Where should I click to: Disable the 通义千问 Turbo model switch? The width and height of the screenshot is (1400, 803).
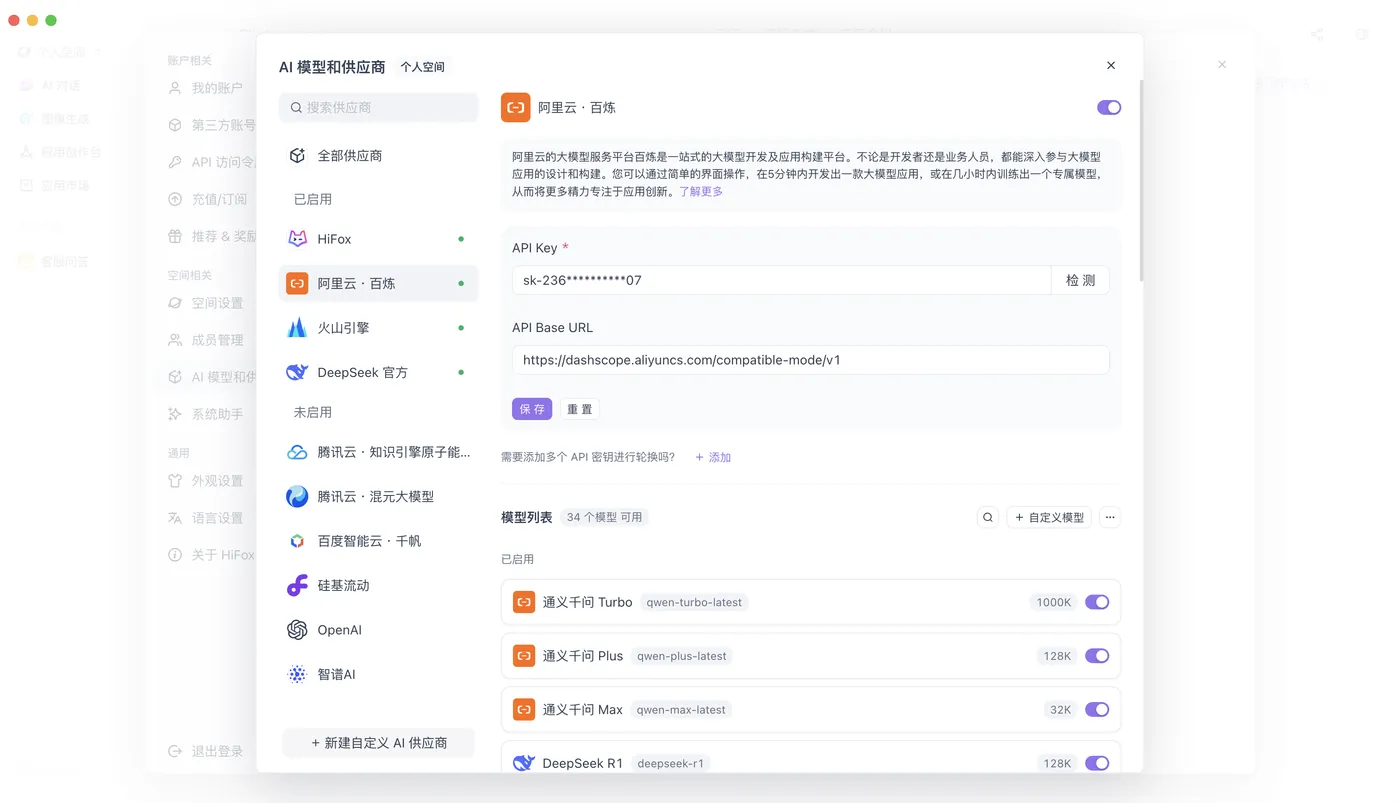click(x=1097, y=602)
